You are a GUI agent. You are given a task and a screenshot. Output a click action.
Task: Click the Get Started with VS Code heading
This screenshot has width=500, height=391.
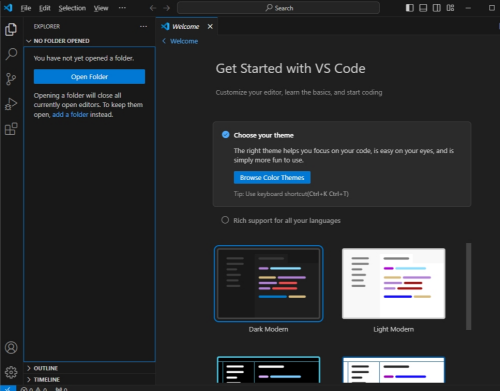coord(290,69)
